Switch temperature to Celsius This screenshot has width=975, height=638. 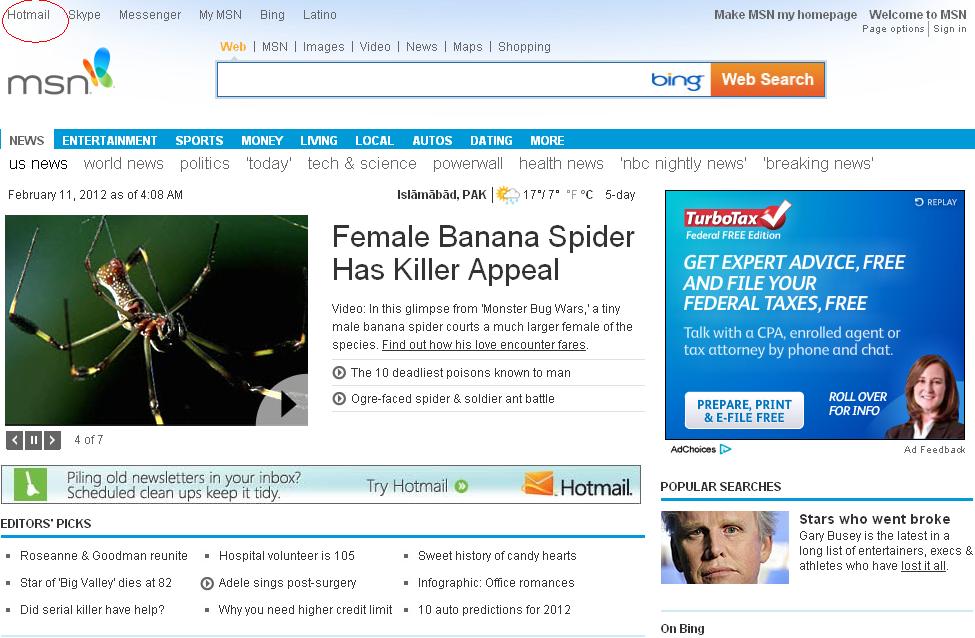[x=586, y=195]
